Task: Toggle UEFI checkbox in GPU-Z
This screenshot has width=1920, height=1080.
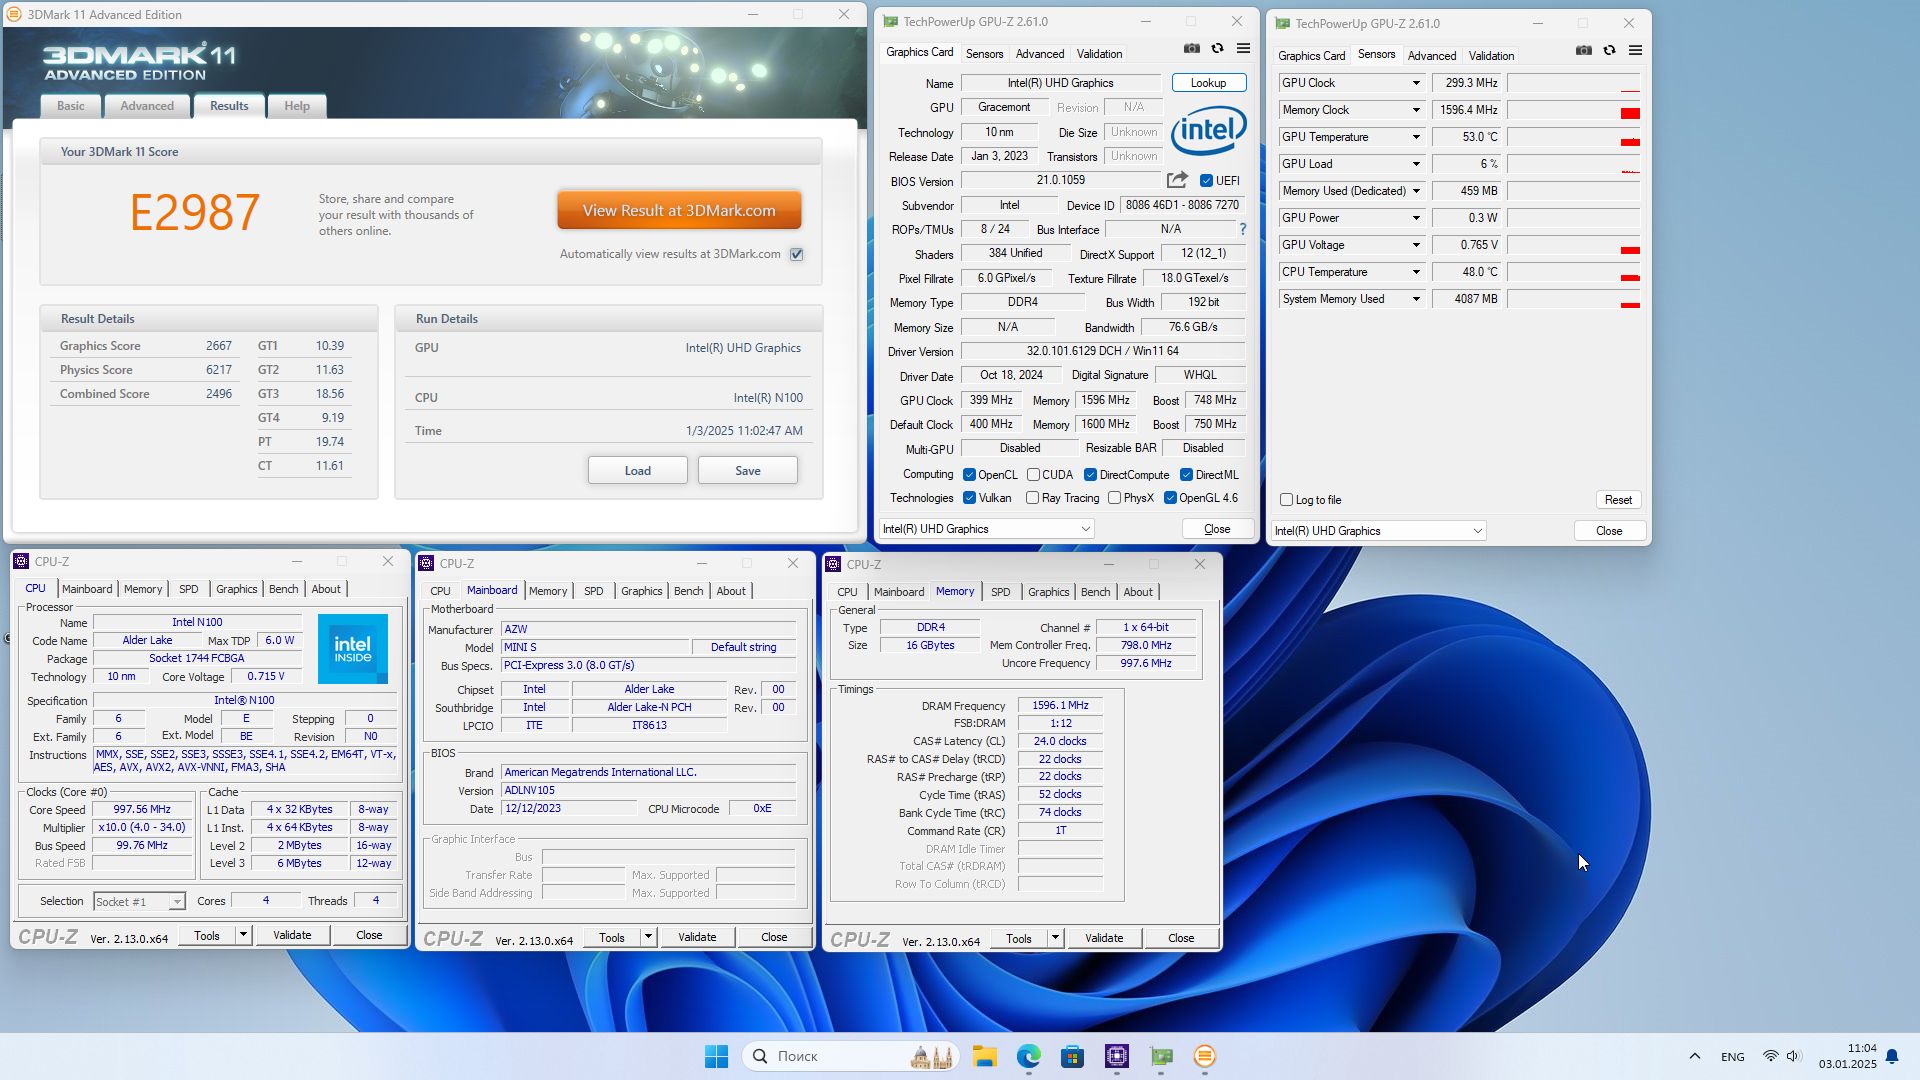Action: point(1206,181)
